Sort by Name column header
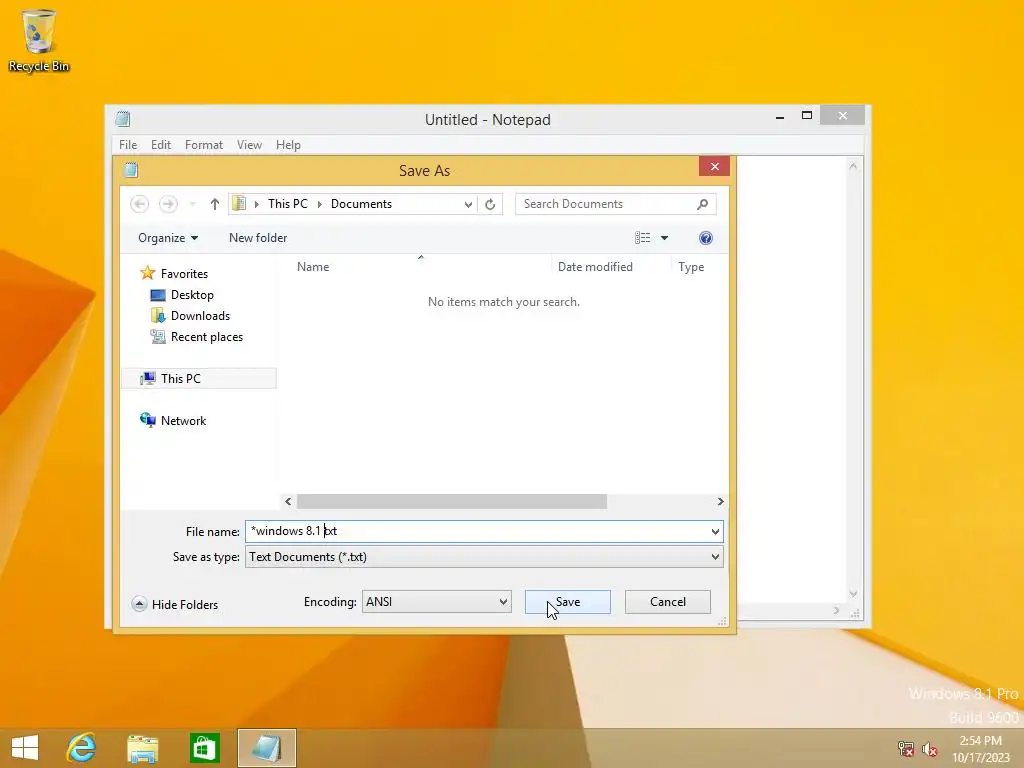Screen dimensions: 1024x768 click(313, 266)
